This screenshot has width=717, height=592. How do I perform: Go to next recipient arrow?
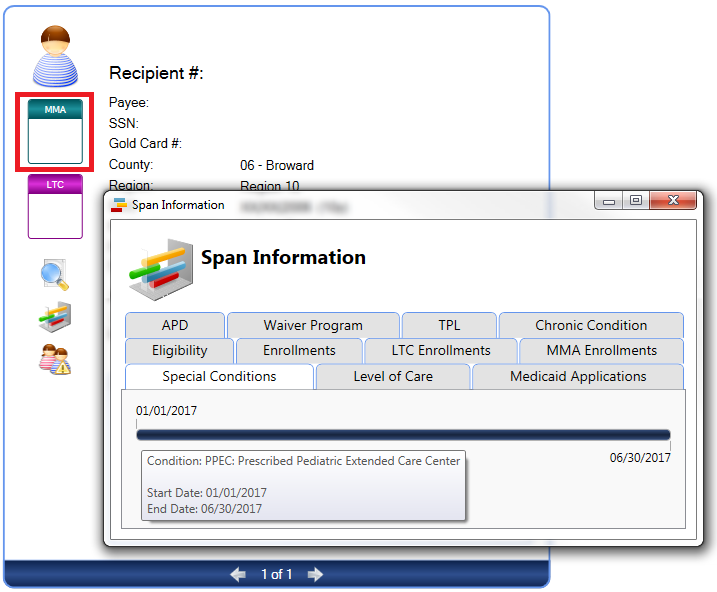[x=315, y=574]
